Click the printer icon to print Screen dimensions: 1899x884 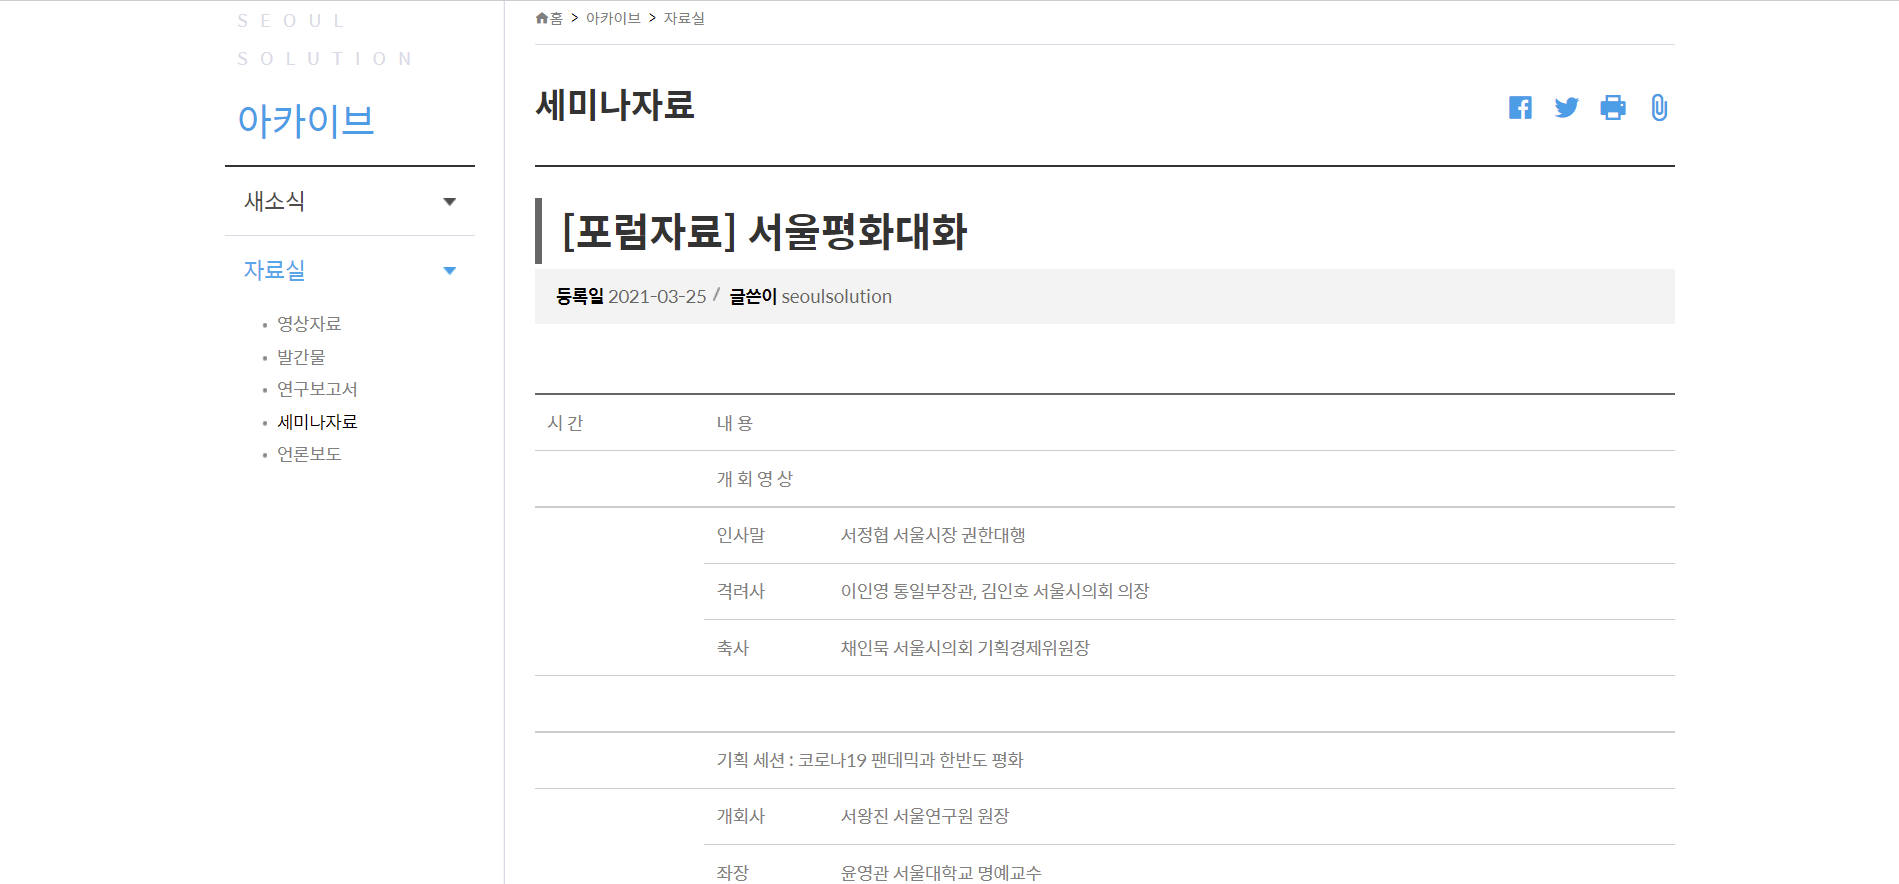pos(1612,108)
